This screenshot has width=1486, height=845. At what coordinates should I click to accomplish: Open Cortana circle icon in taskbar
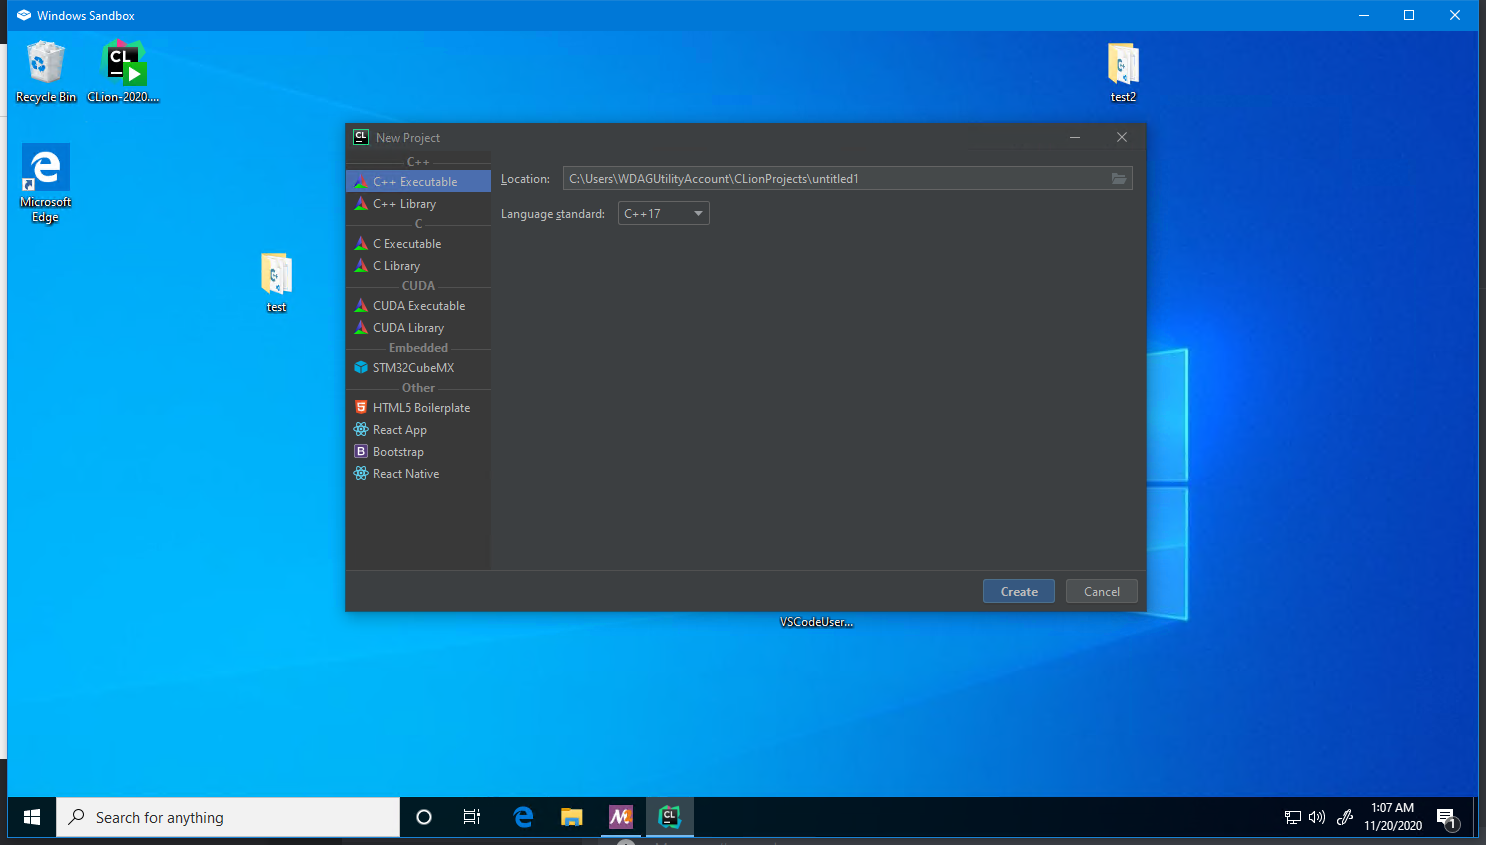[x=424, y=817]
